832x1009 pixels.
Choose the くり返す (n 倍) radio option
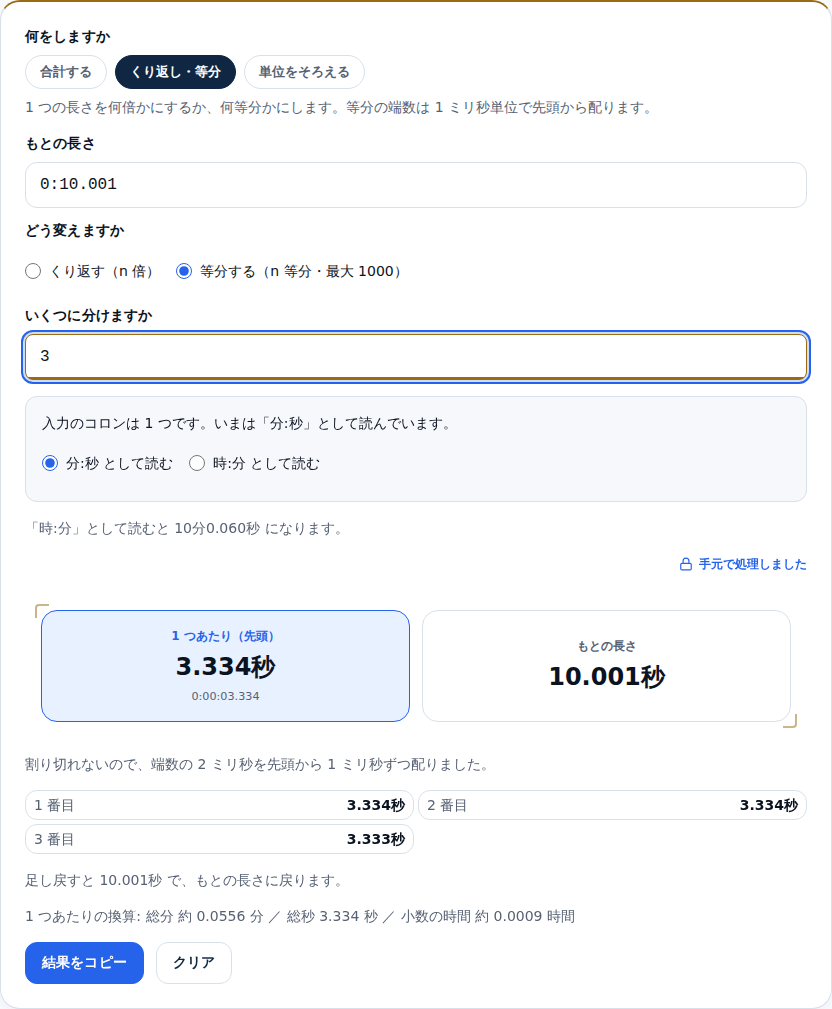point(33,272)
